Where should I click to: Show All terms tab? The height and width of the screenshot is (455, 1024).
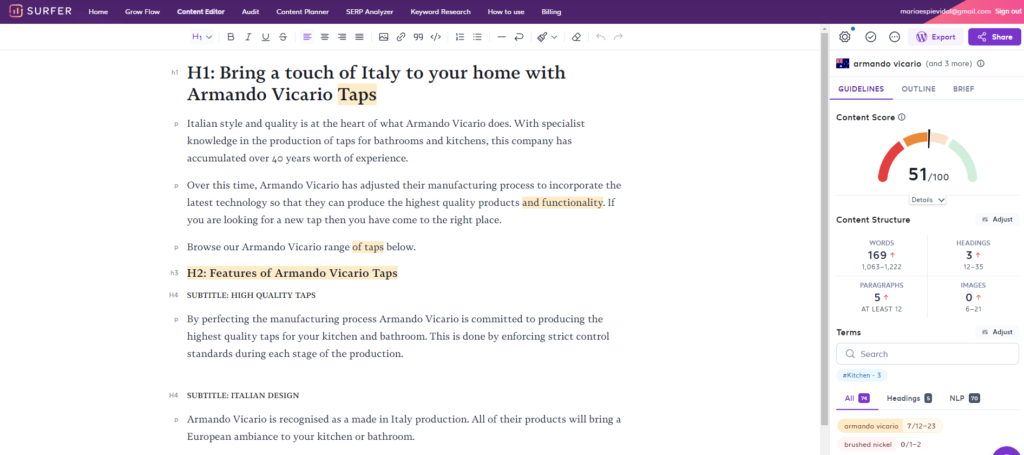tap(856, 398)
